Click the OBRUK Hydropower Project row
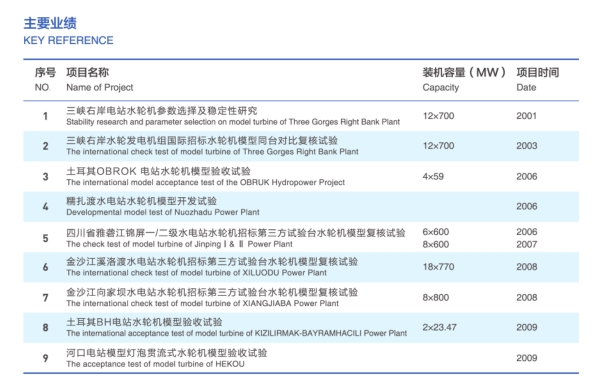This screenshot has width=606, height=382. coord(301,176)
